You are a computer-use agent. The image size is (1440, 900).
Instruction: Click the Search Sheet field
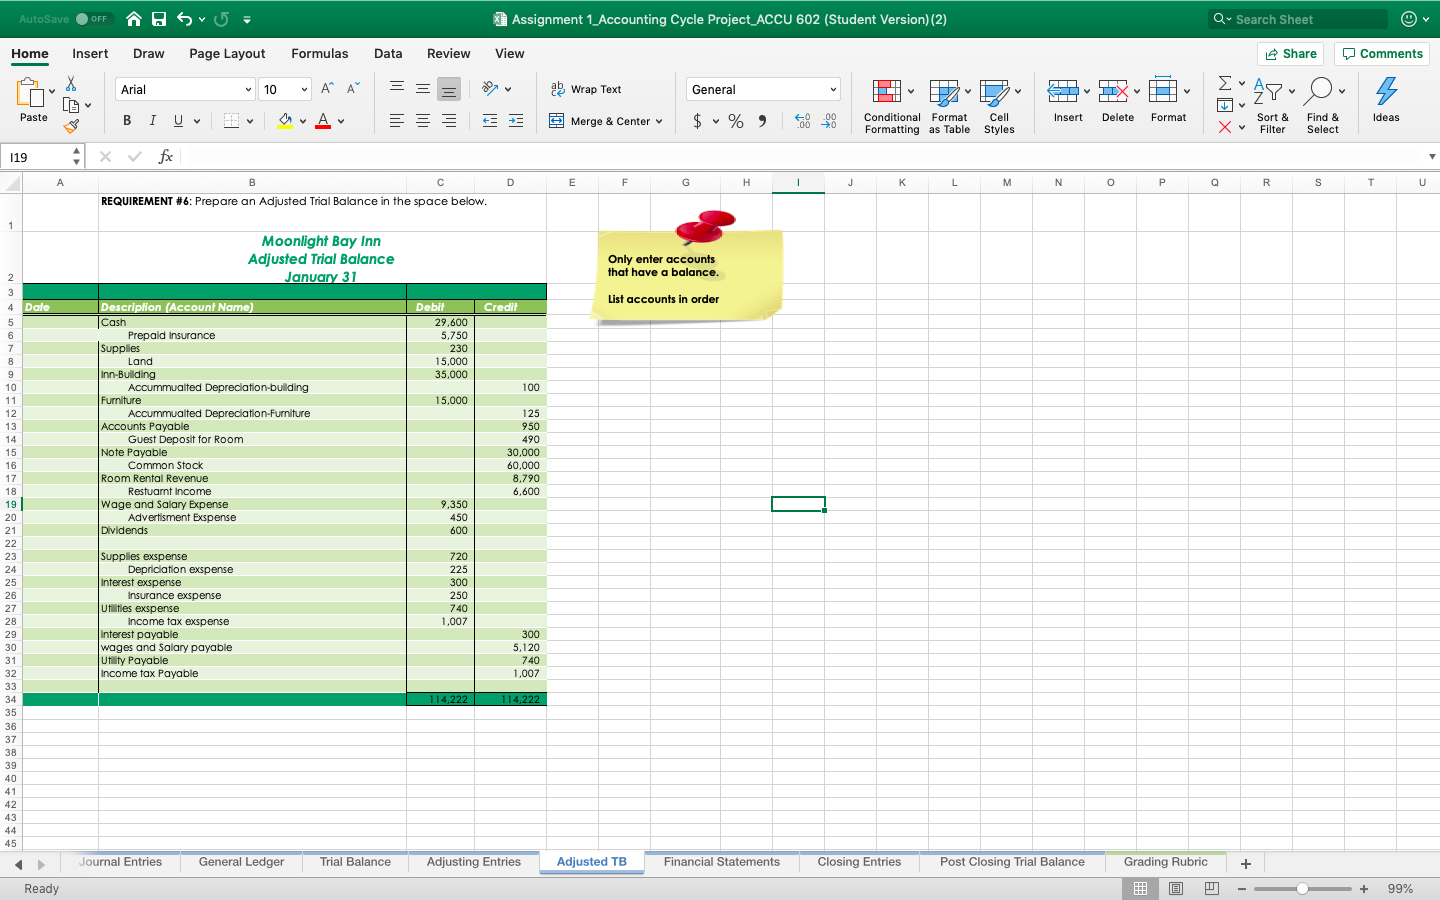[x=1298, y=18]
